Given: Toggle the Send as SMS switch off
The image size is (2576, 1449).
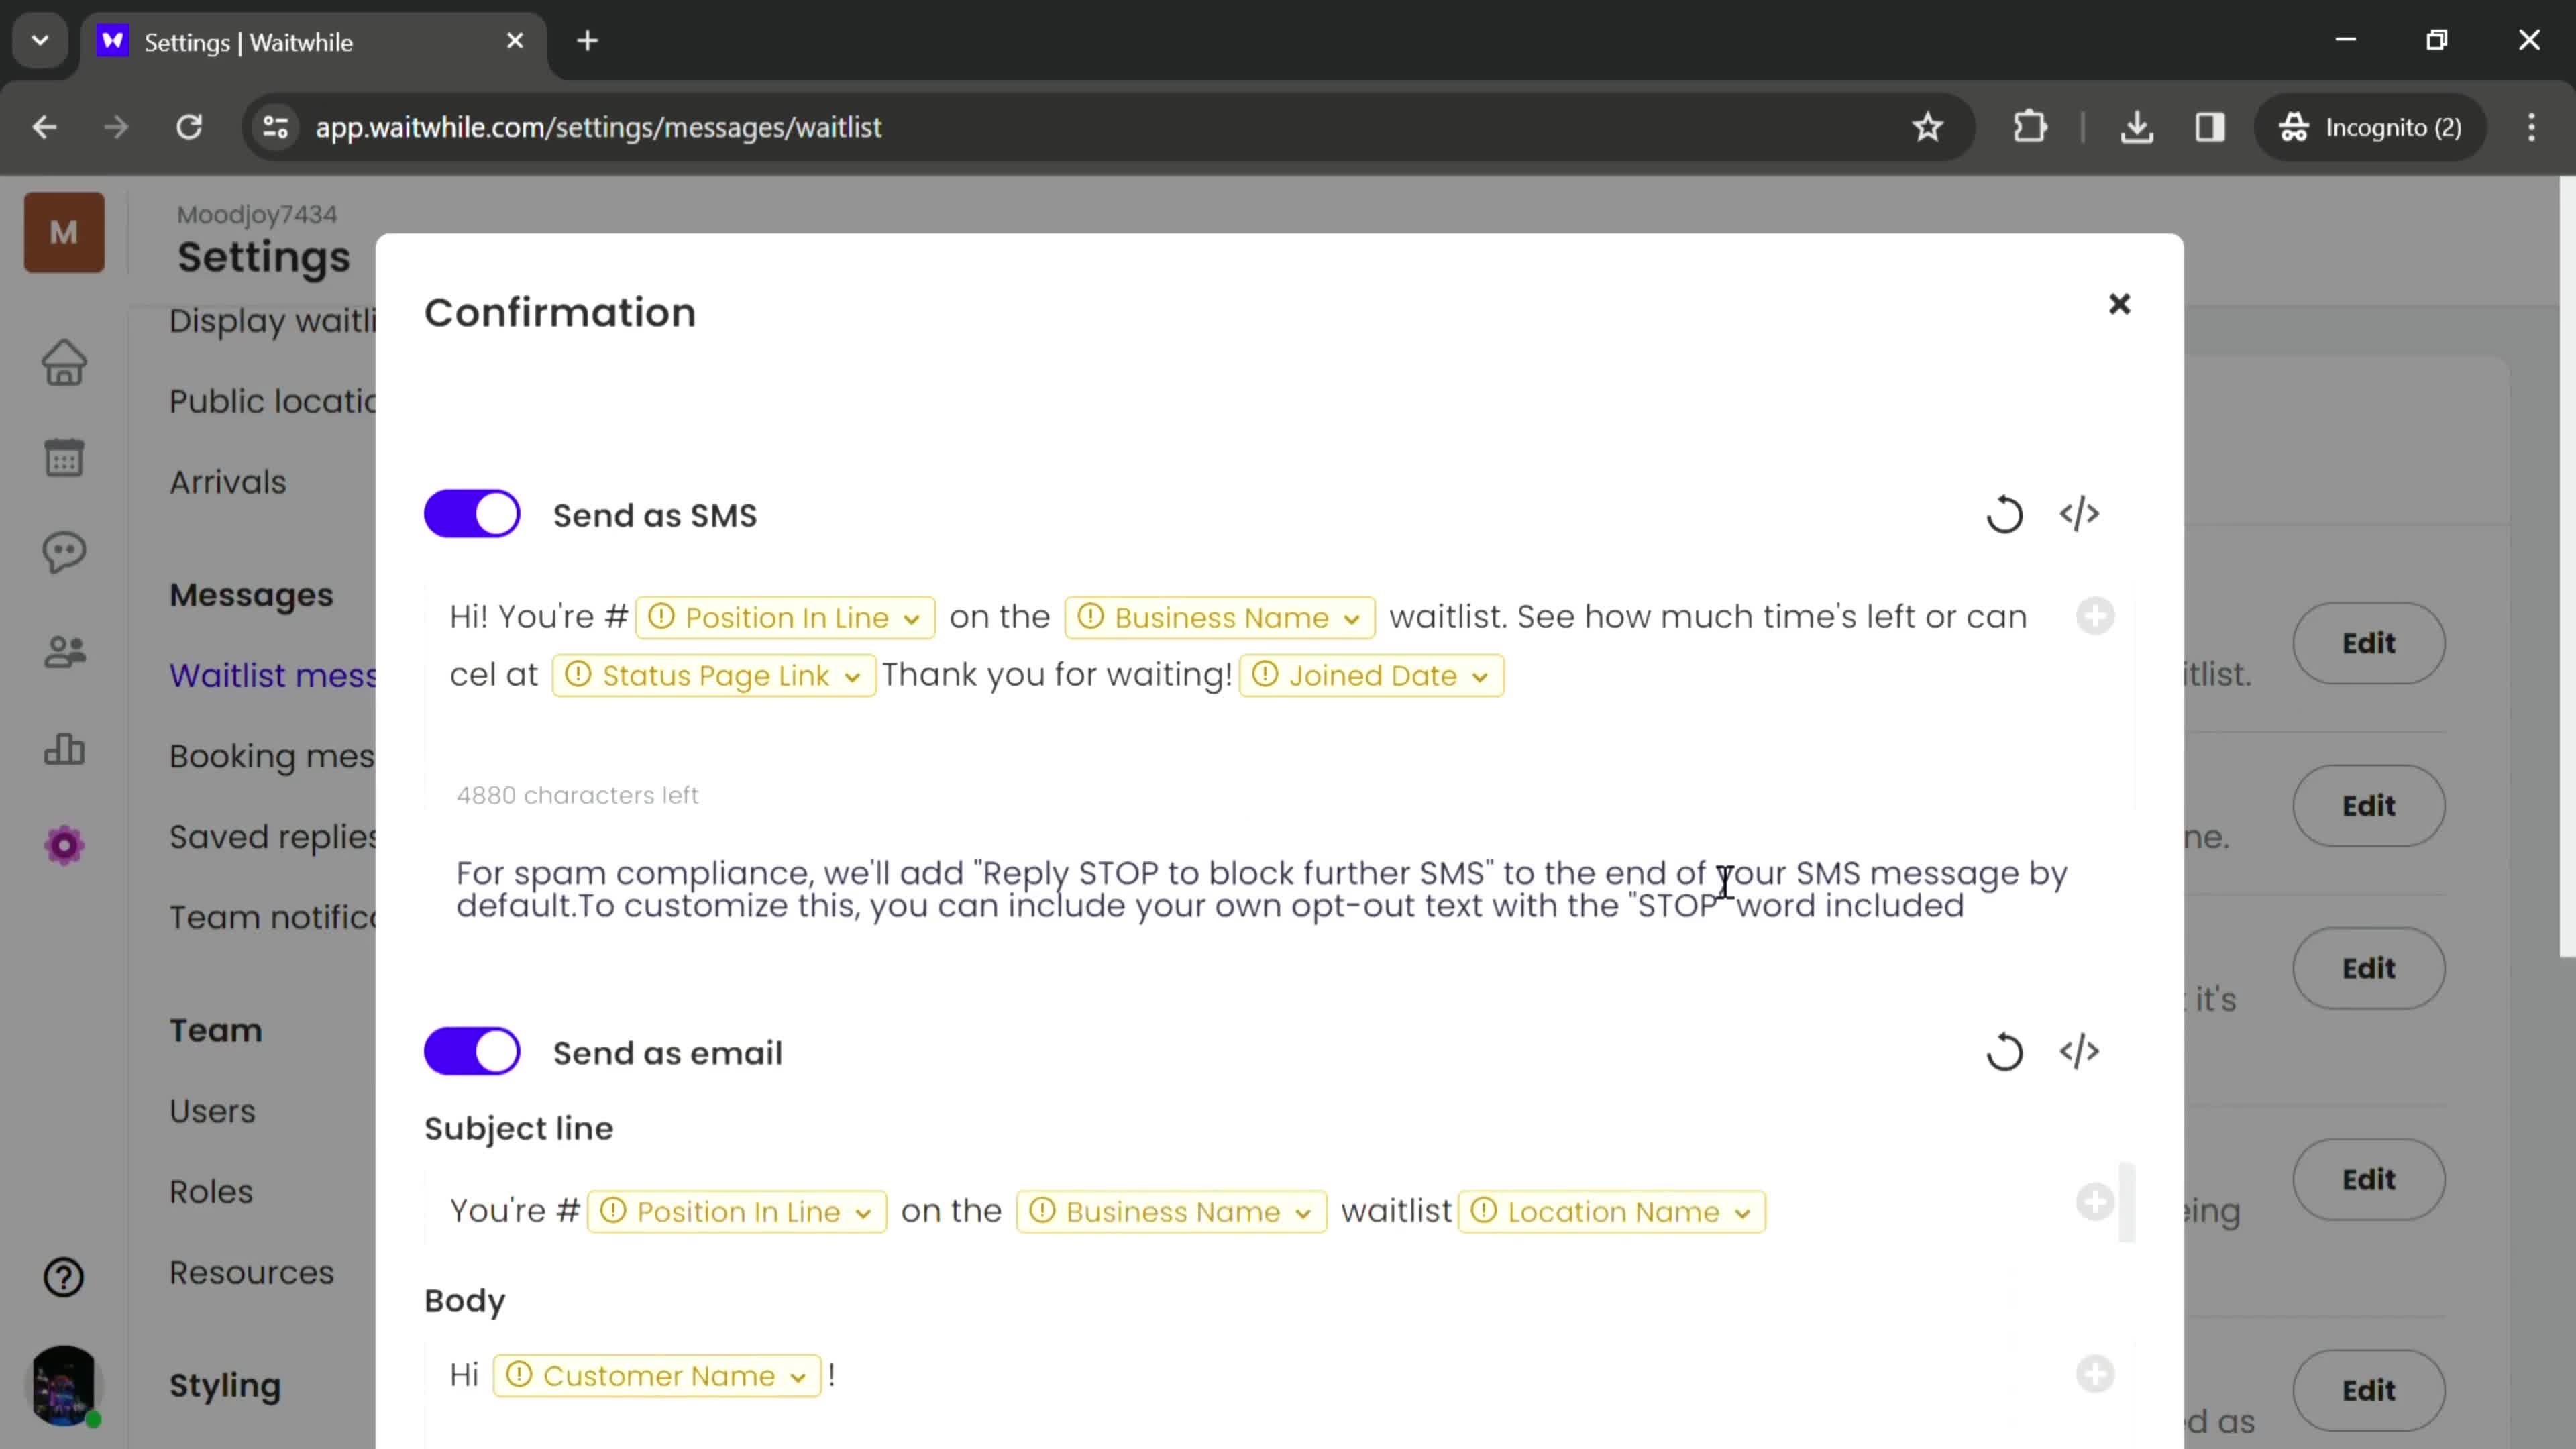Looking at the screenshot, I should tap(472, 515).
